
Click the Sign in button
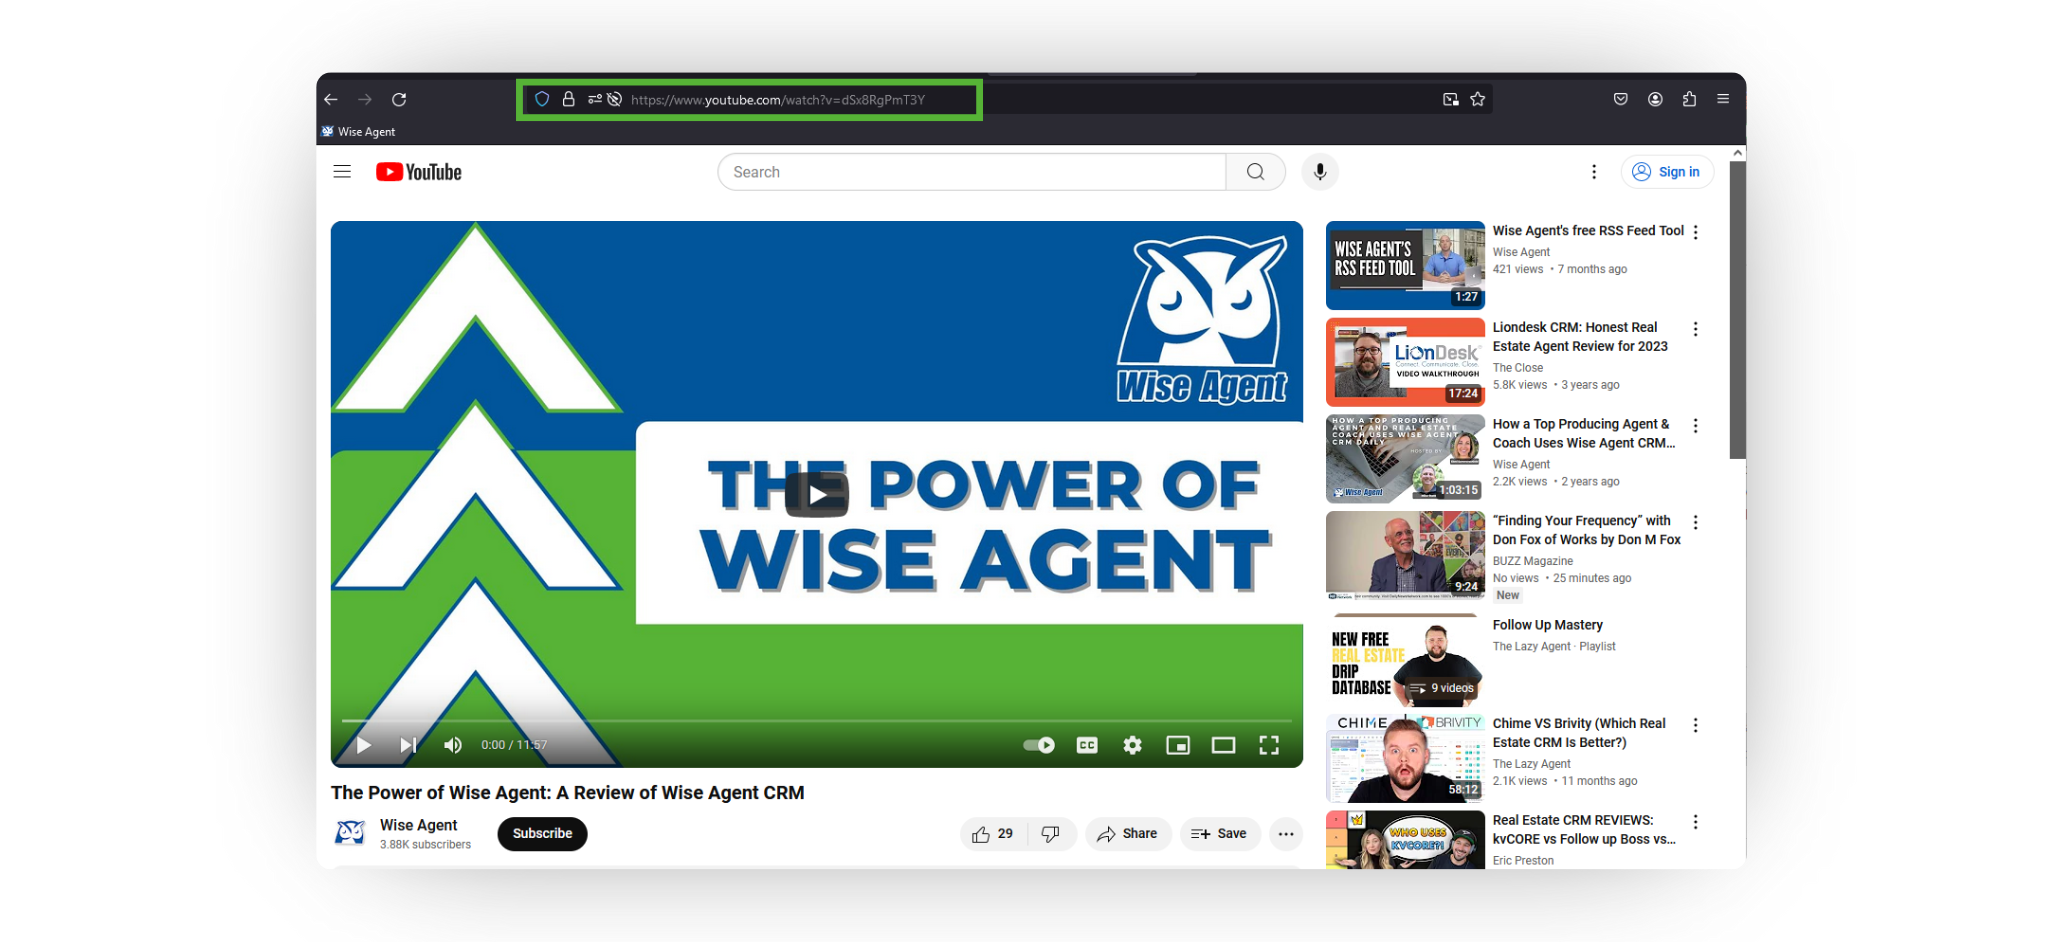(x=1667, y=172)
